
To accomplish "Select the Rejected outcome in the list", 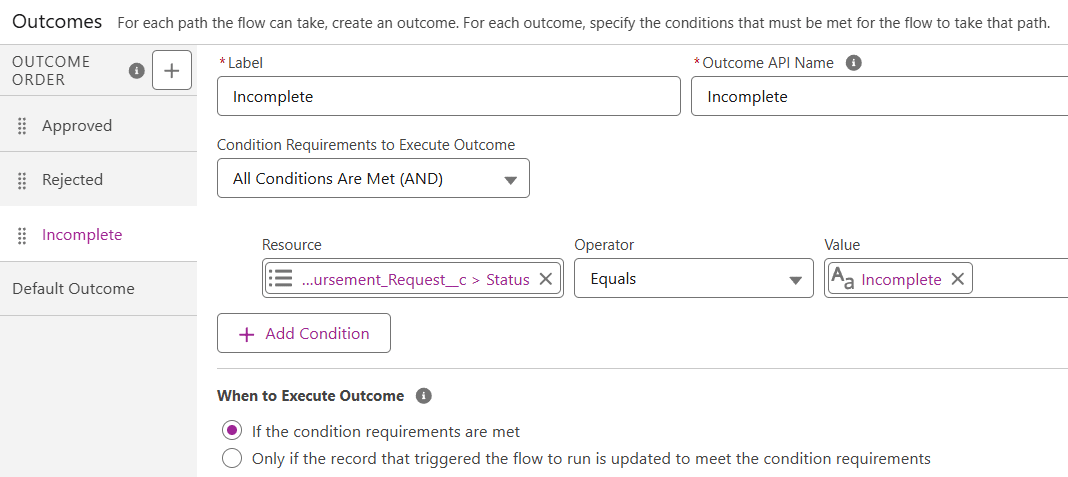I will pos(72,180).
